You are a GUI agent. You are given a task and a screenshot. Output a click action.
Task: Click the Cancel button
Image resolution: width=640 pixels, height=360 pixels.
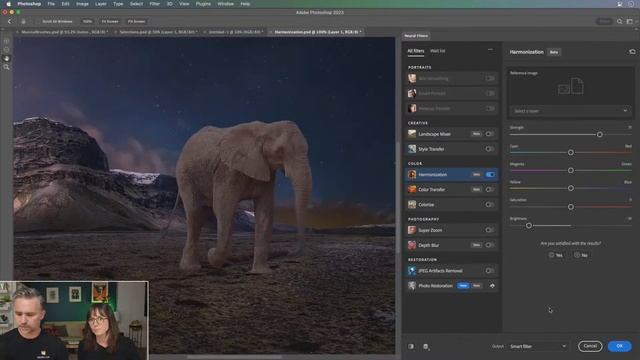click(x=590, y=346)
